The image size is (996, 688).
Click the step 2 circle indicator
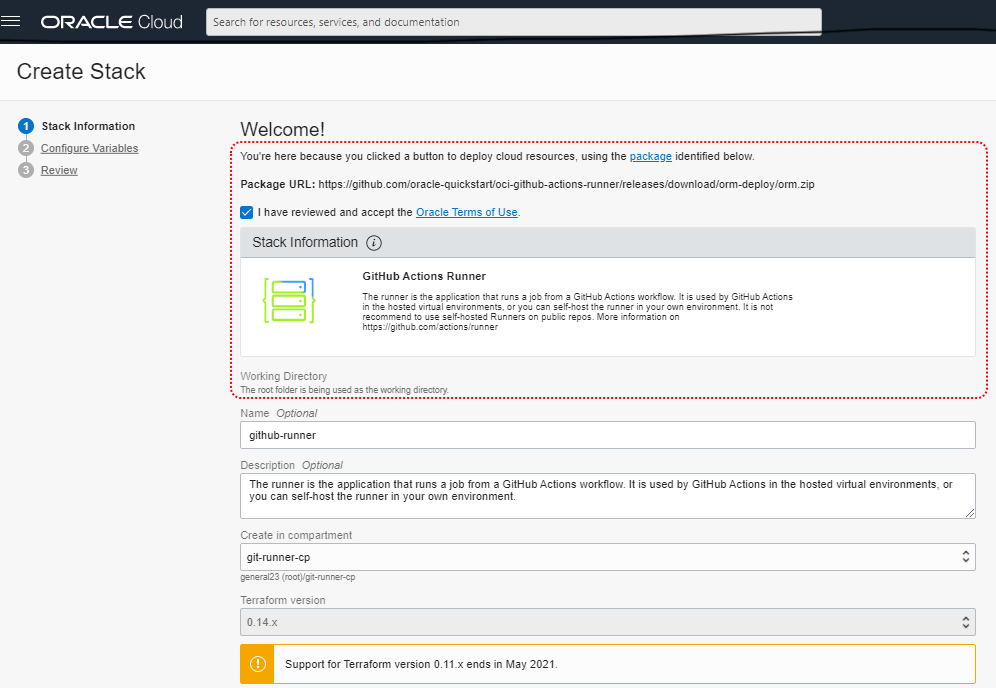point(26,149)
